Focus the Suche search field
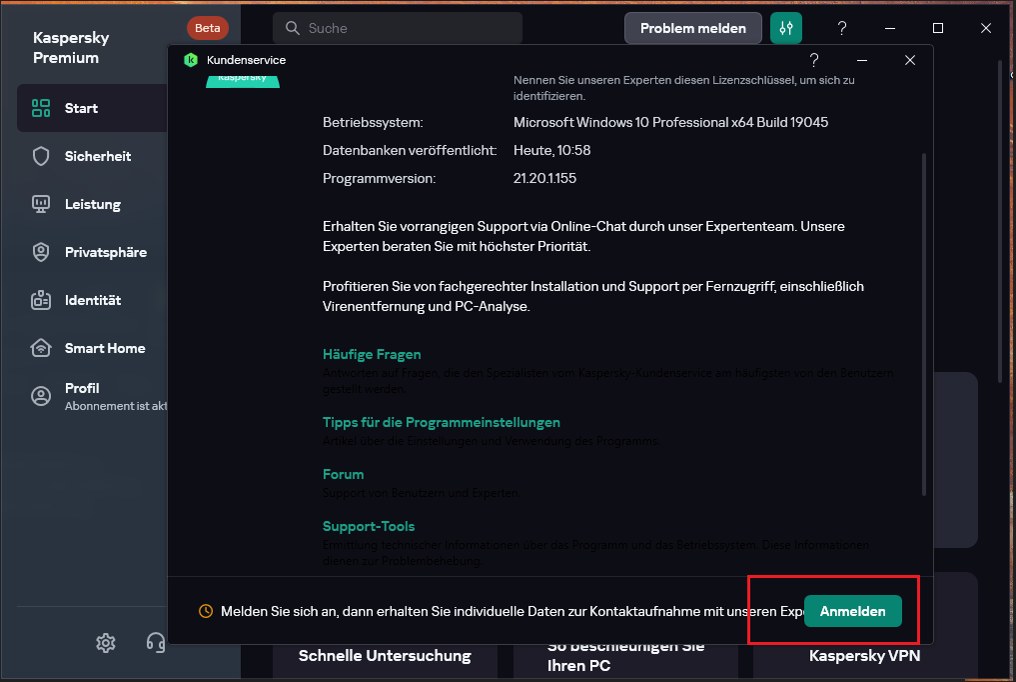The width and height of the screenshot is (1016, 682). [x=397, y=28]
